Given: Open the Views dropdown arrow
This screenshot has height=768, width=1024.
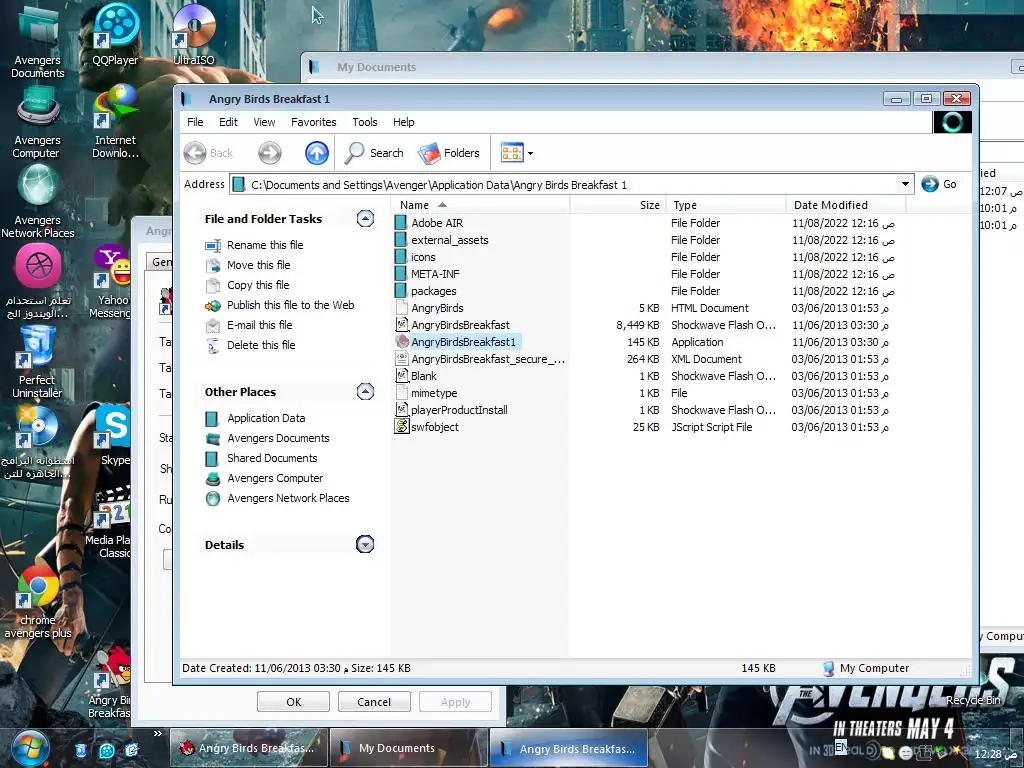Looking at the screenshot, I should 530,153.
